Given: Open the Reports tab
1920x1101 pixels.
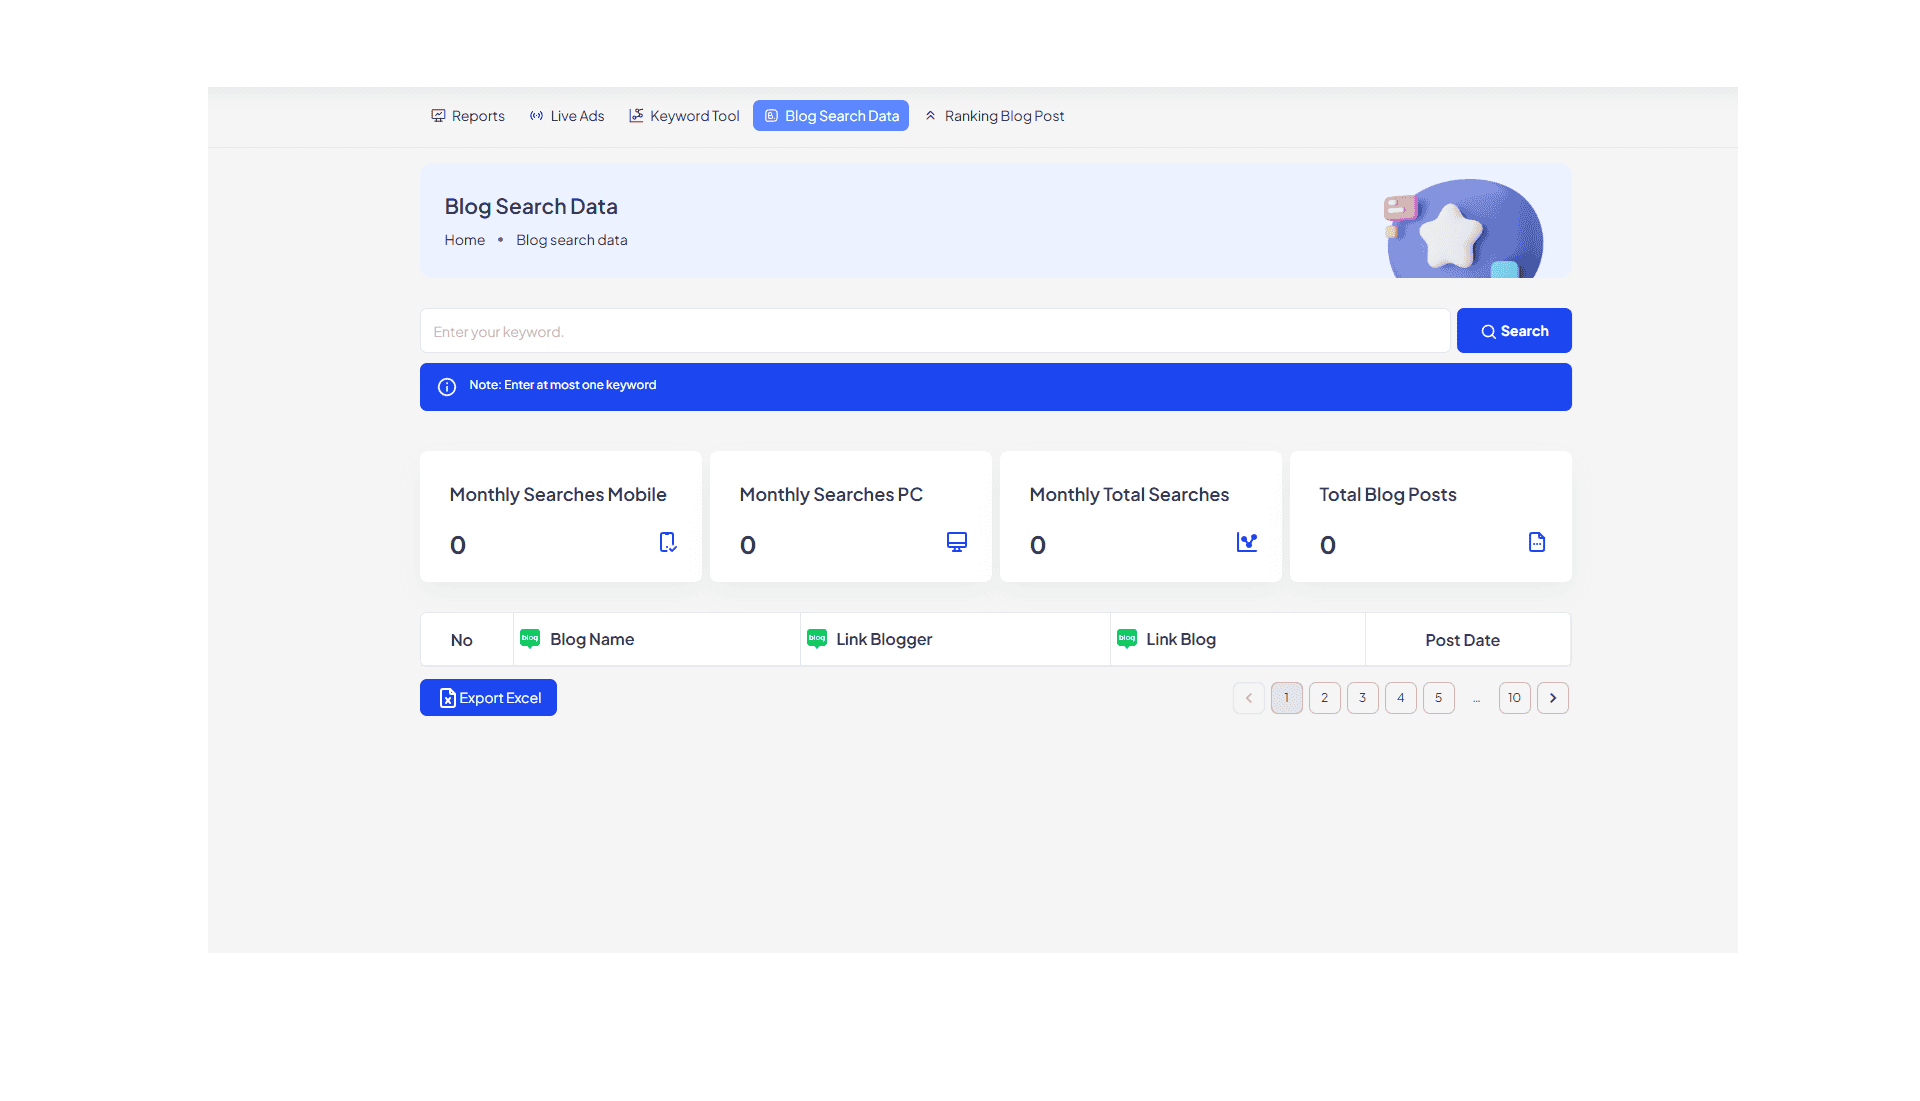Looking at the screenshot, I should click(467, 116).
